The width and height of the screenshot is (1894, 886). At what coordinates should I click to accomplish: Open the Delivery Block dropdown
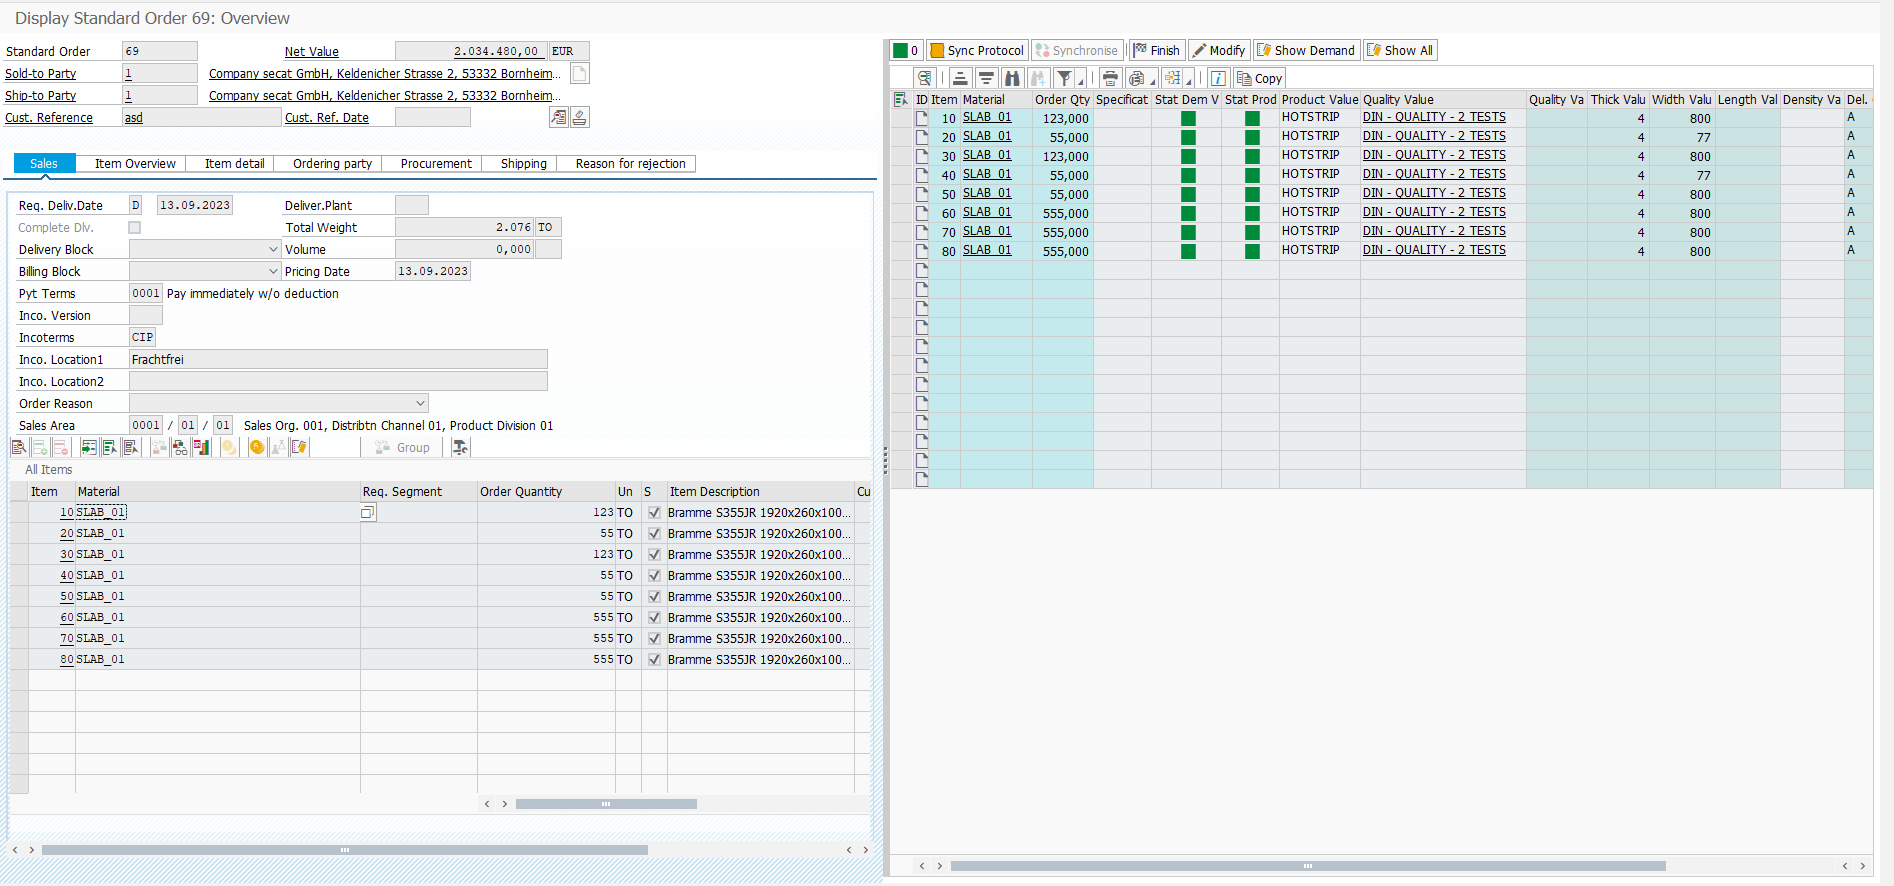point(273,250)
